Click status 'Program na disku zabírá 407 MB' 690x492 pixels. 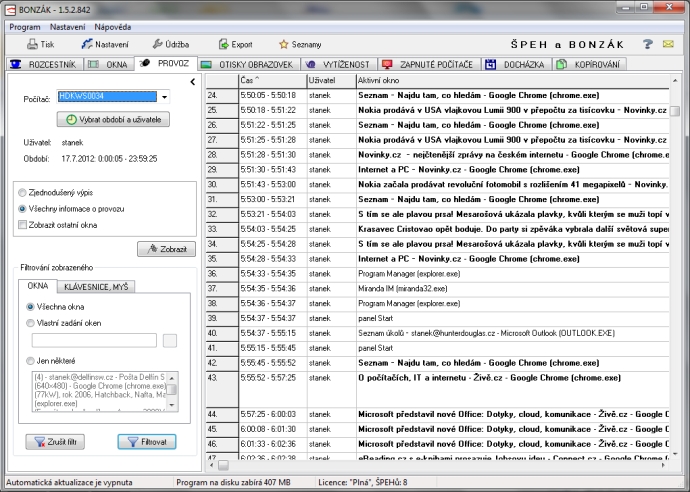[233, 482]
